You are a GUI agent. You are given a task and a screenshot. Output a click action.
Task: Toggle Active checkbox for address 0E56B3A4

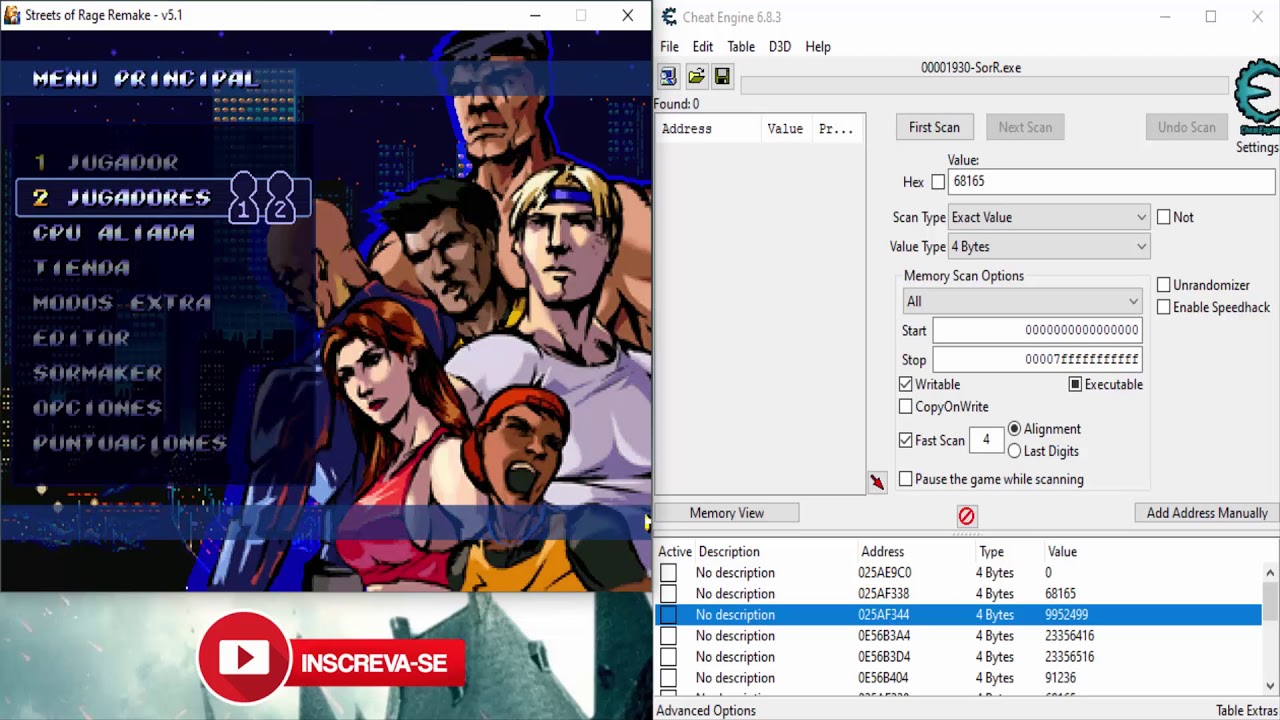click(668, 636)
